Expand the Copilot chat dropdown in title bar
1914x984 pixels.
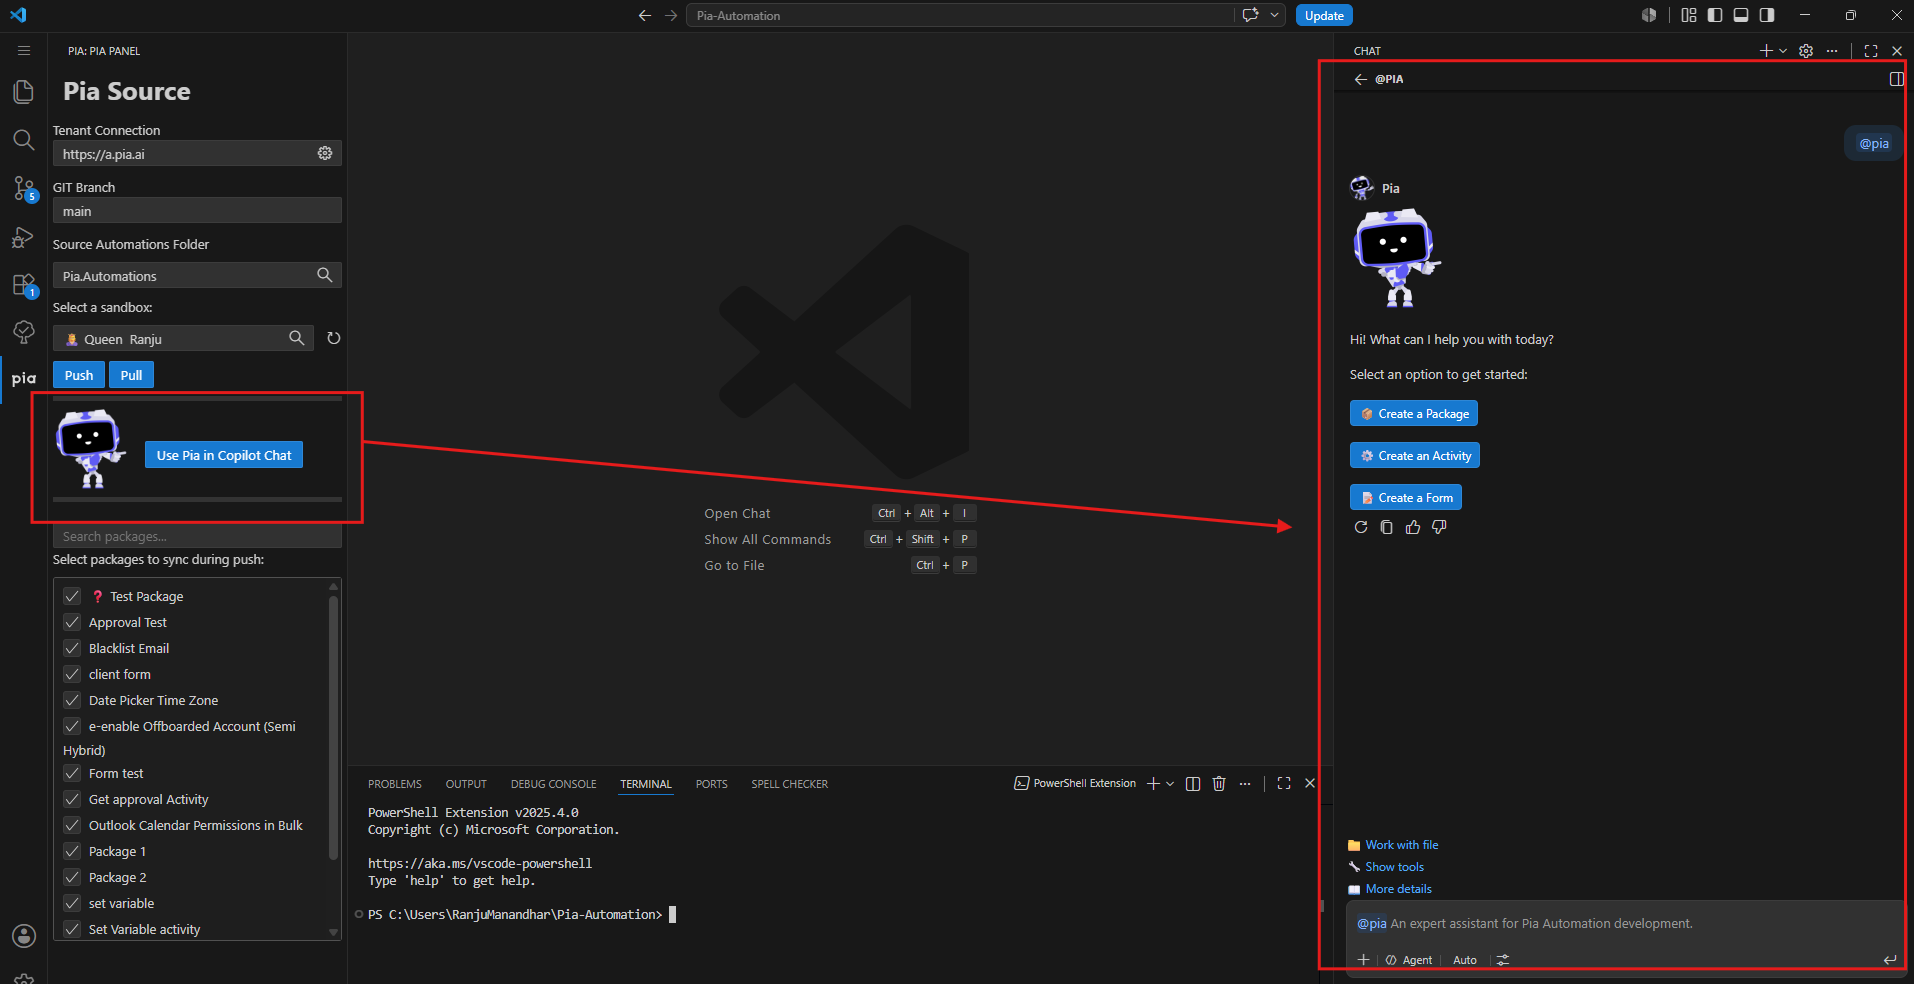click(x=1274, y=15)
